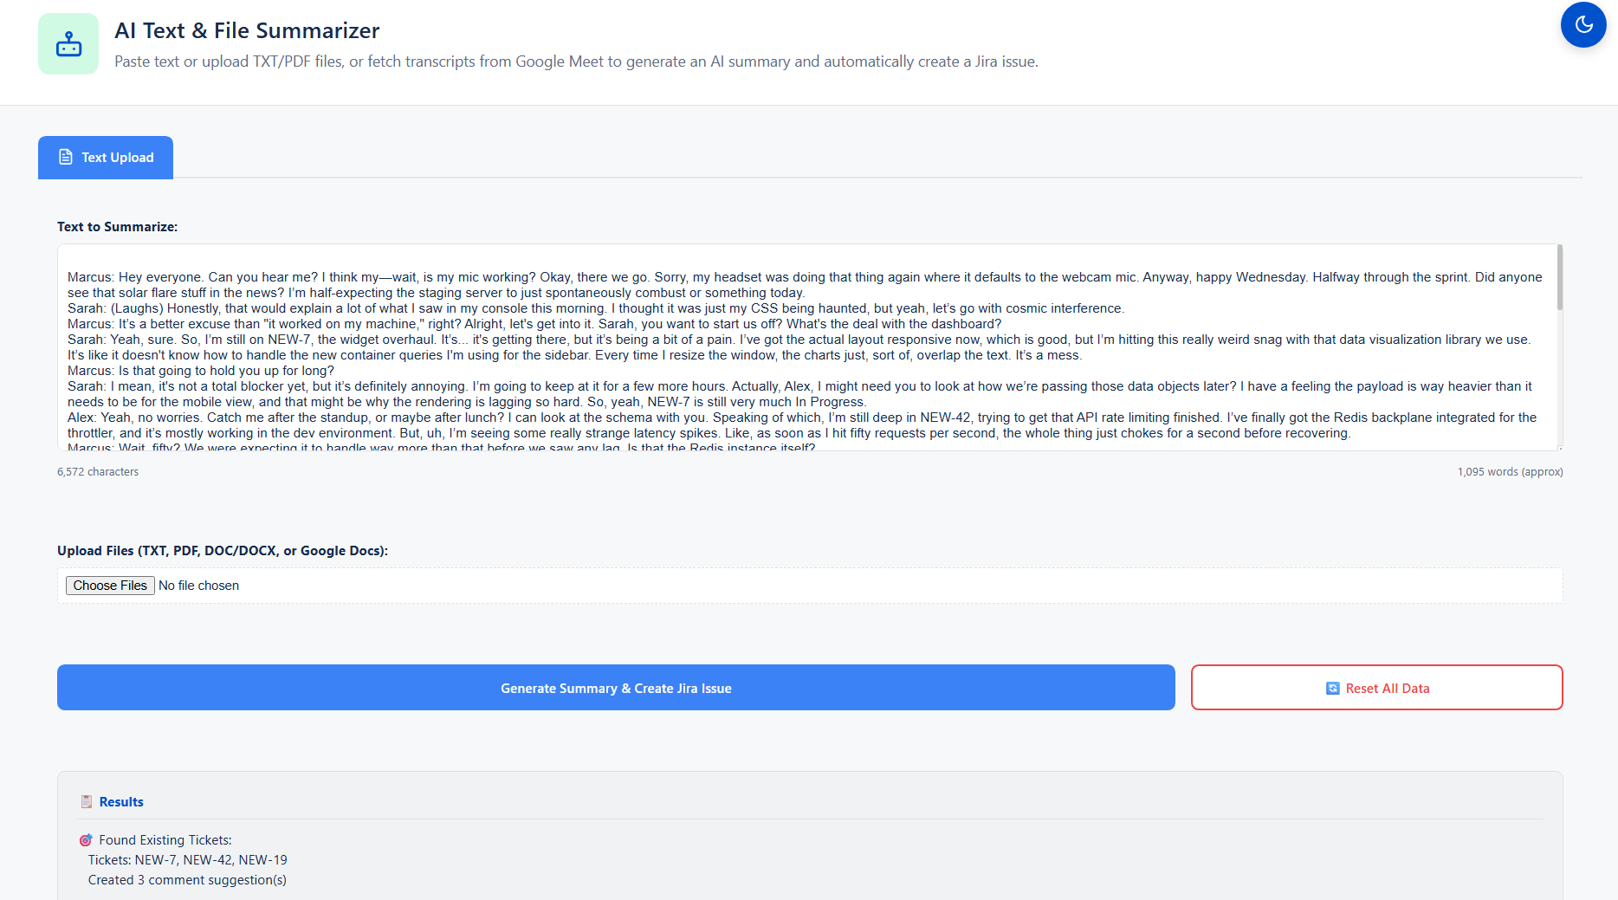
Task: Click Generate Summary & Create Jira Issue
Action: pyautogui.click(x=616, y=688)
